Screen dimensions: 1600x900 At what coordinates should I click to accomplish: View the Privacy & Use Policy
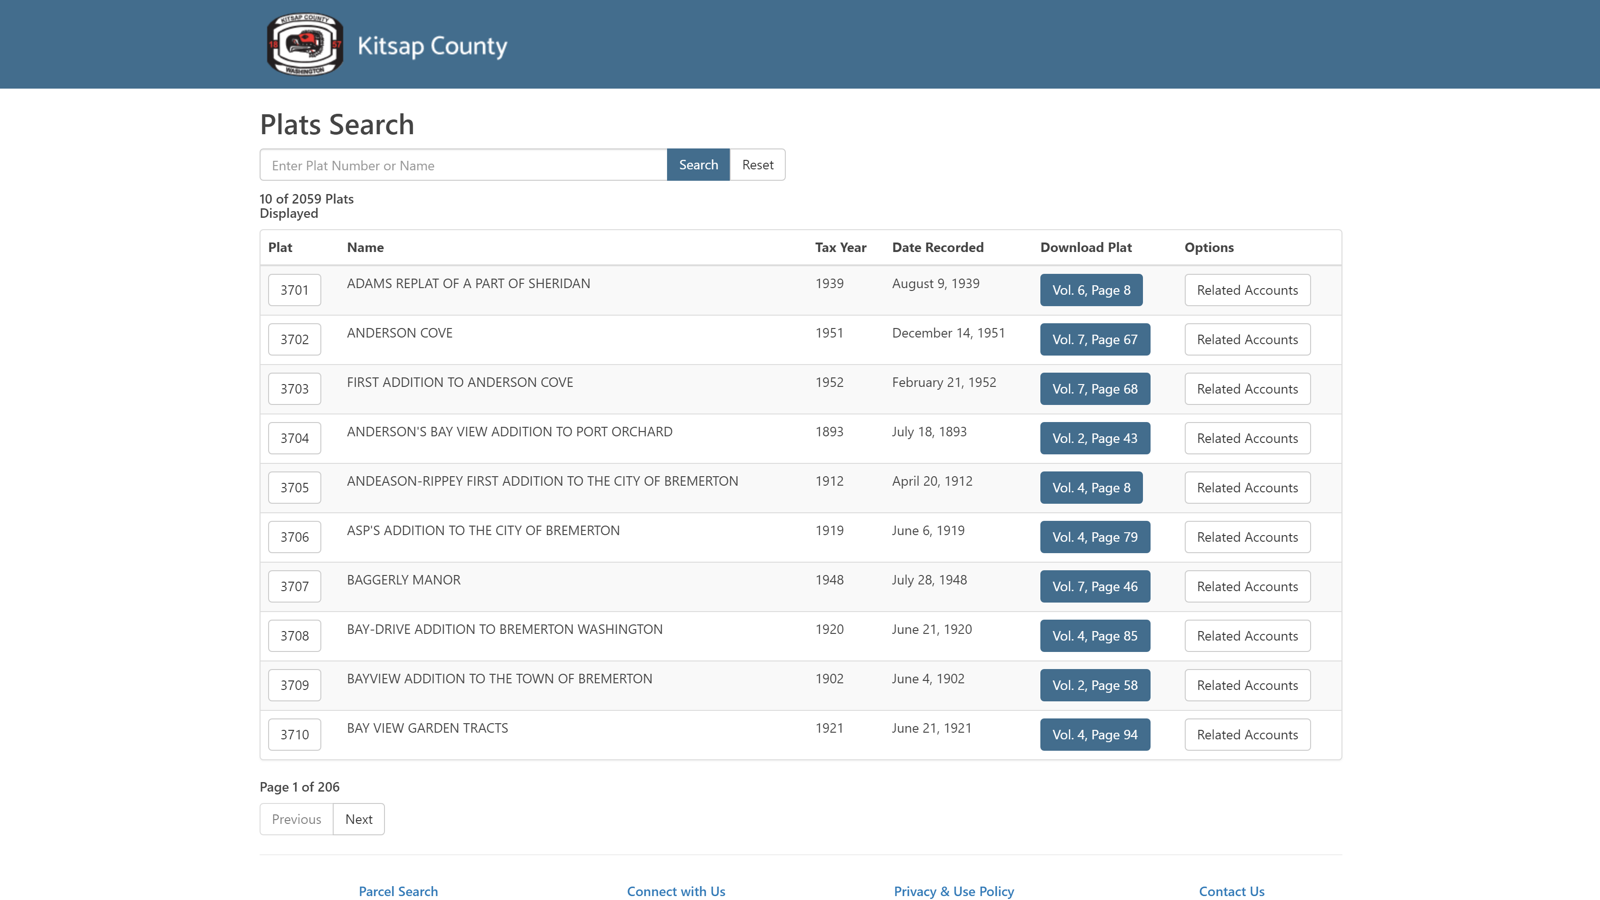click(x=954, y=891)
